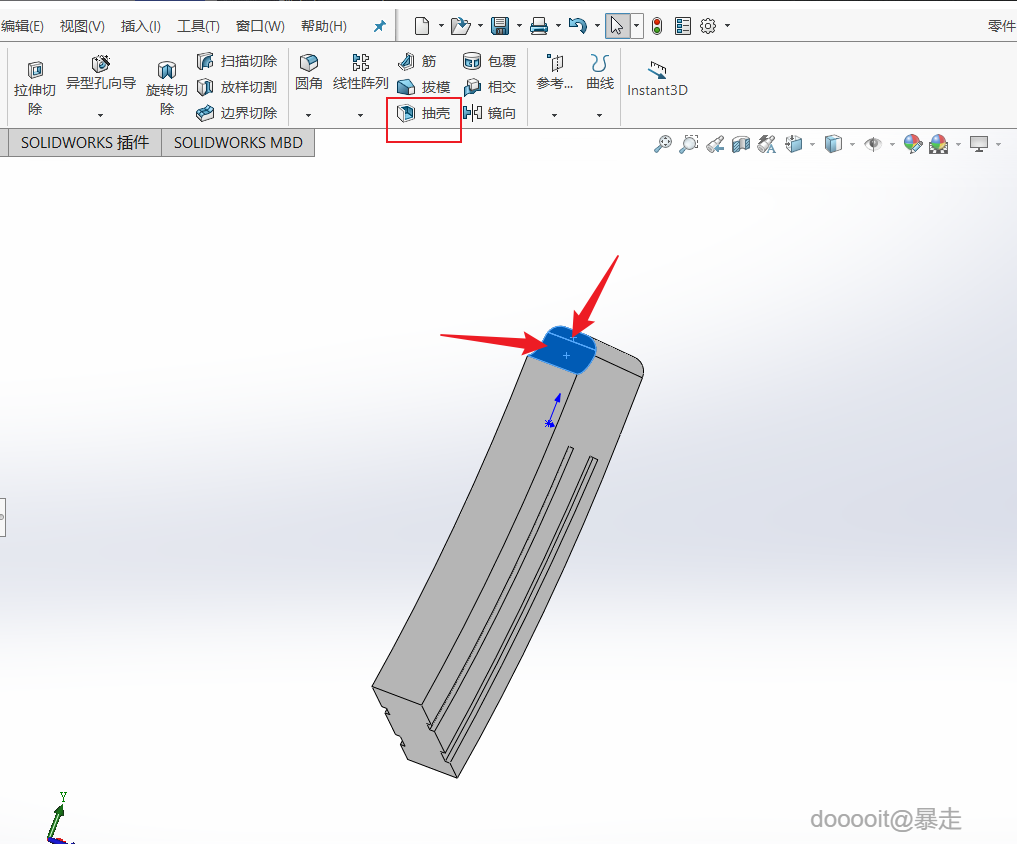
Task: Expand the dropdown next to the Print icon
Action: (558, 26)
